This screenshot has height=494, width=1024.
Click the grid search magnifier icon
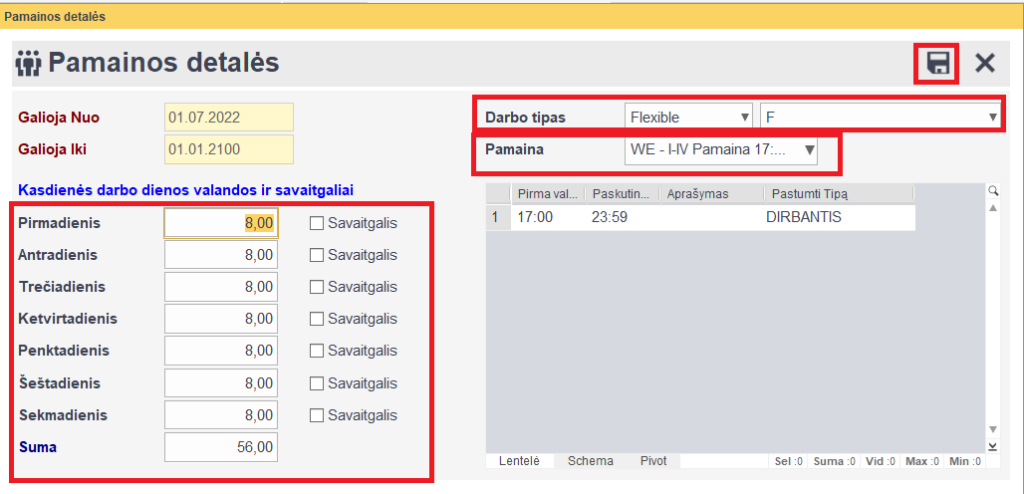(x=992, y=191)
